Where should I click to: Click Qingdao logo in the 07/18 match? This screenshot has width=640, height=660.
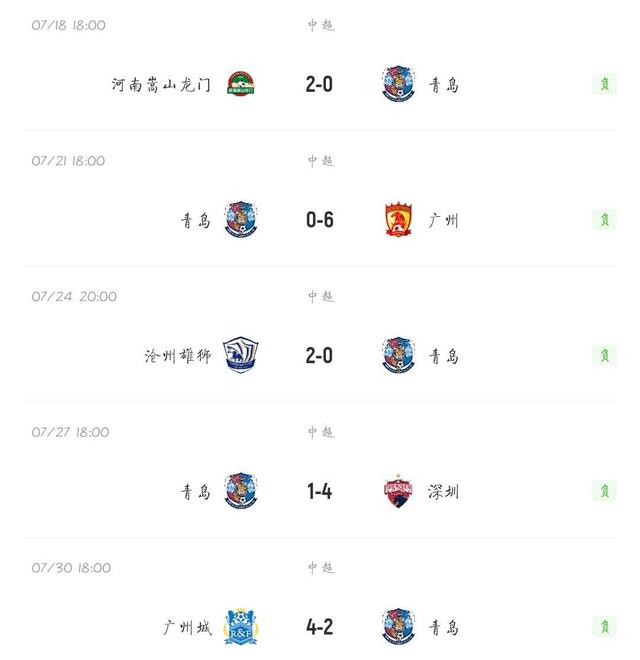pos(399,84)
